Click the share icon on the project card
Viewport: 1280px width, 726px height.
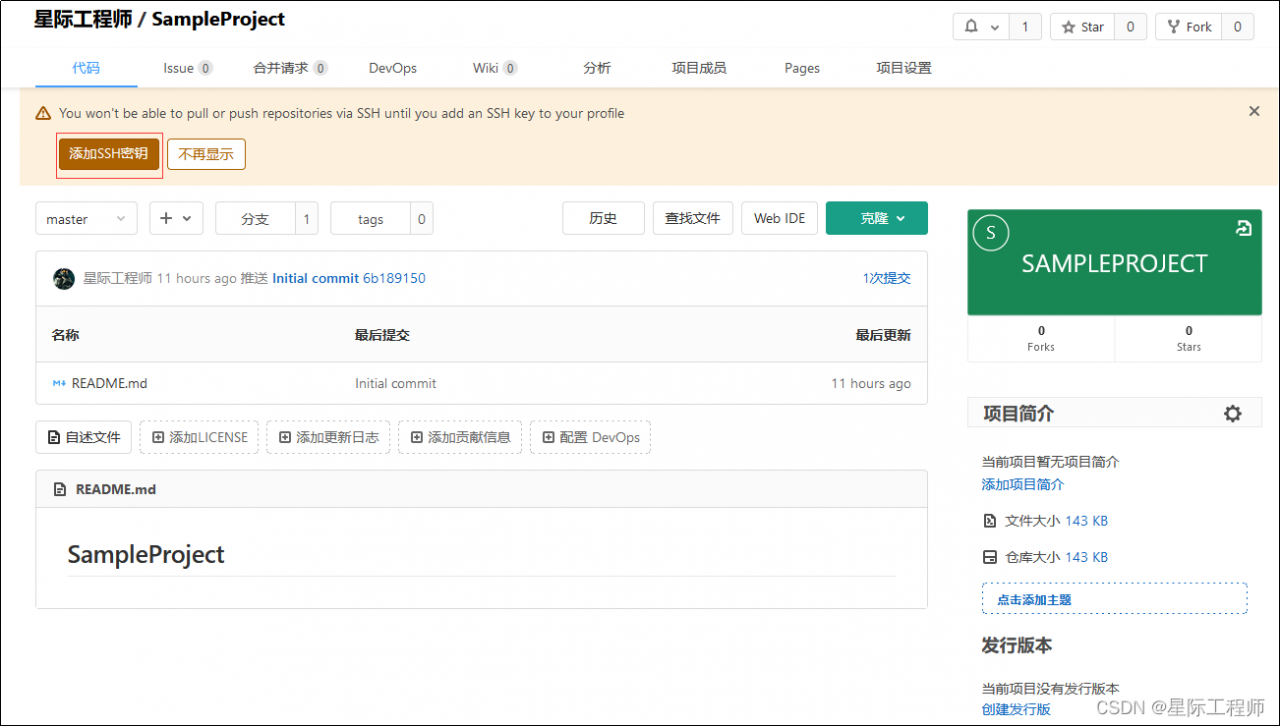1244,228
